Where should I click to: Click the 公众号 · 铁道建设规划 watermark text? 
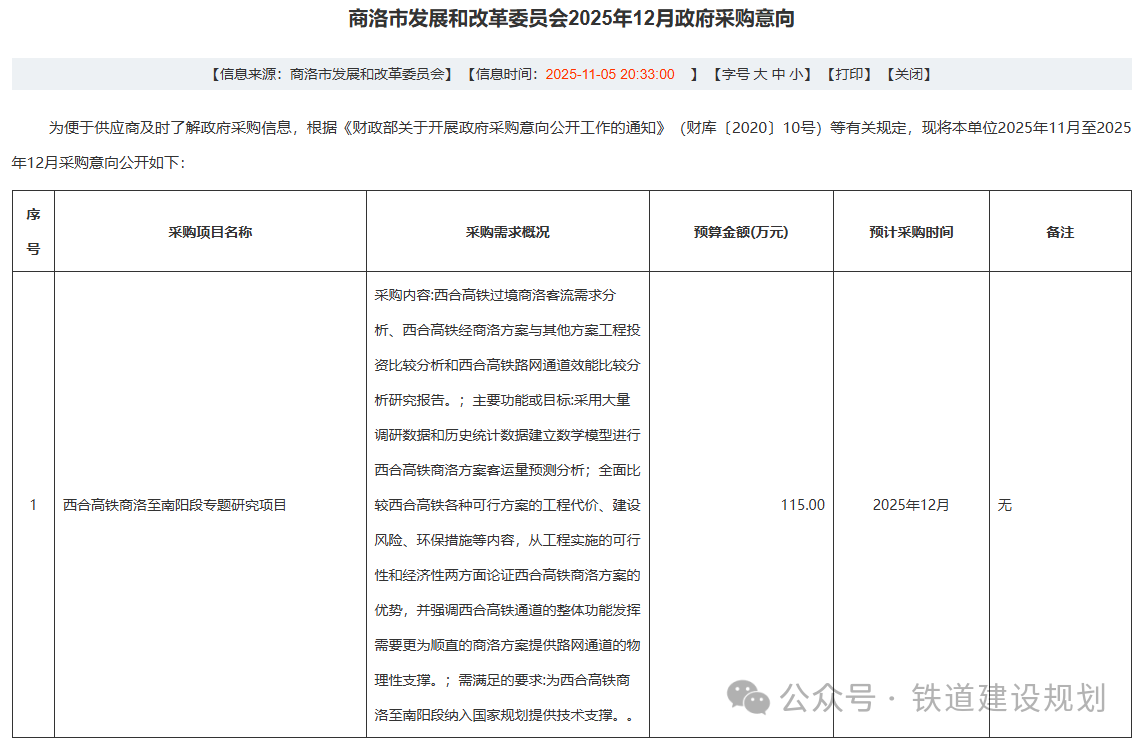point(943,697)
